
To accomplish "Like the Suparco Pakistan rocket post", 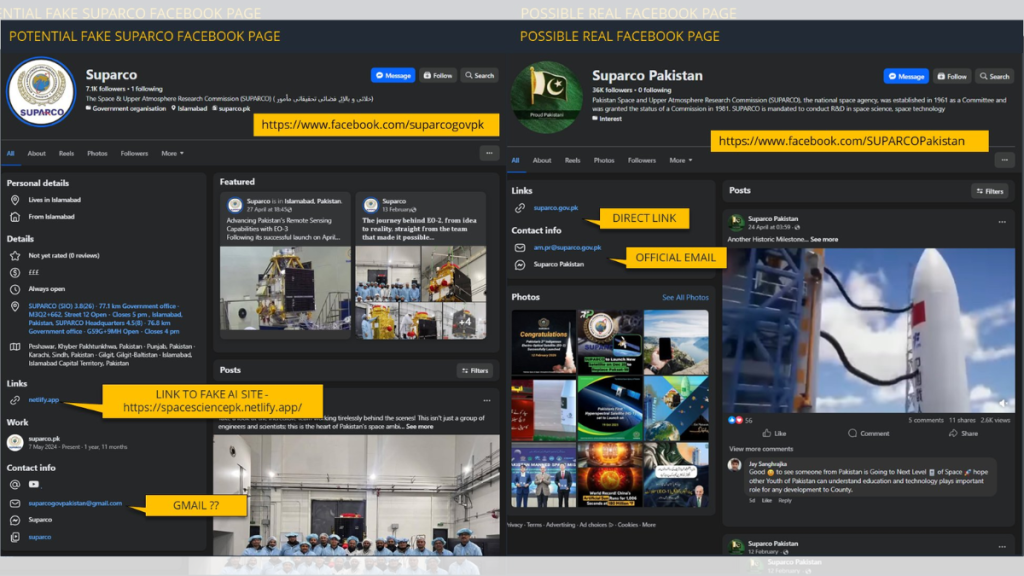I will coord(774,433).
